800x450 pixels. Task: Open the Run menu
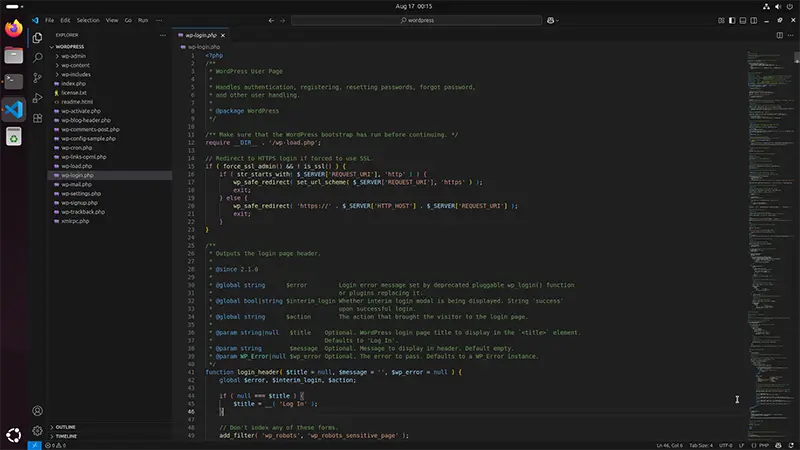(x=143, y=20)
